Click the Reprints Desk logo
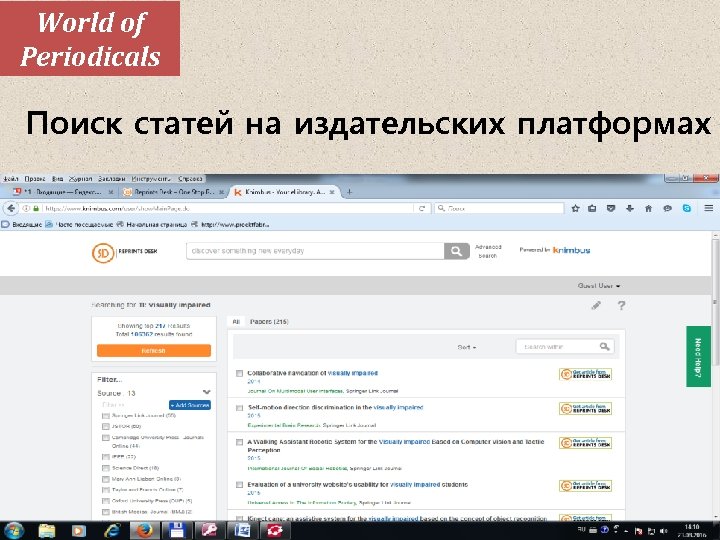This screenshot has width=720, height=540. pos(124,253)
